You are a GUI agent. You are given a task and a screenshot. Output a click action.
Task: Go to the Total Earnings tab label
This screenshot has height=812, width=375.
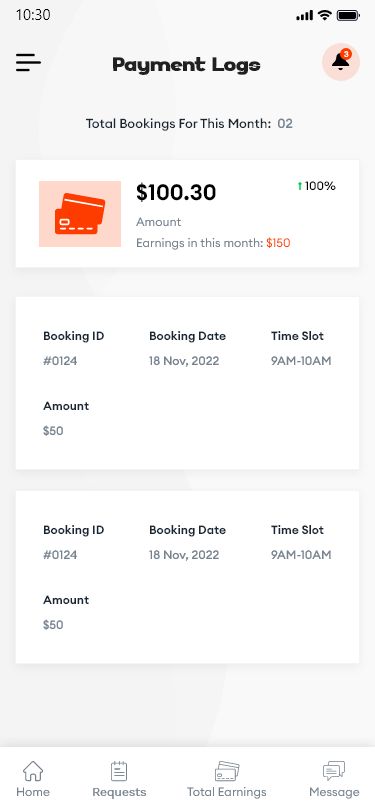pyautogui.click(x=227, y=792)
